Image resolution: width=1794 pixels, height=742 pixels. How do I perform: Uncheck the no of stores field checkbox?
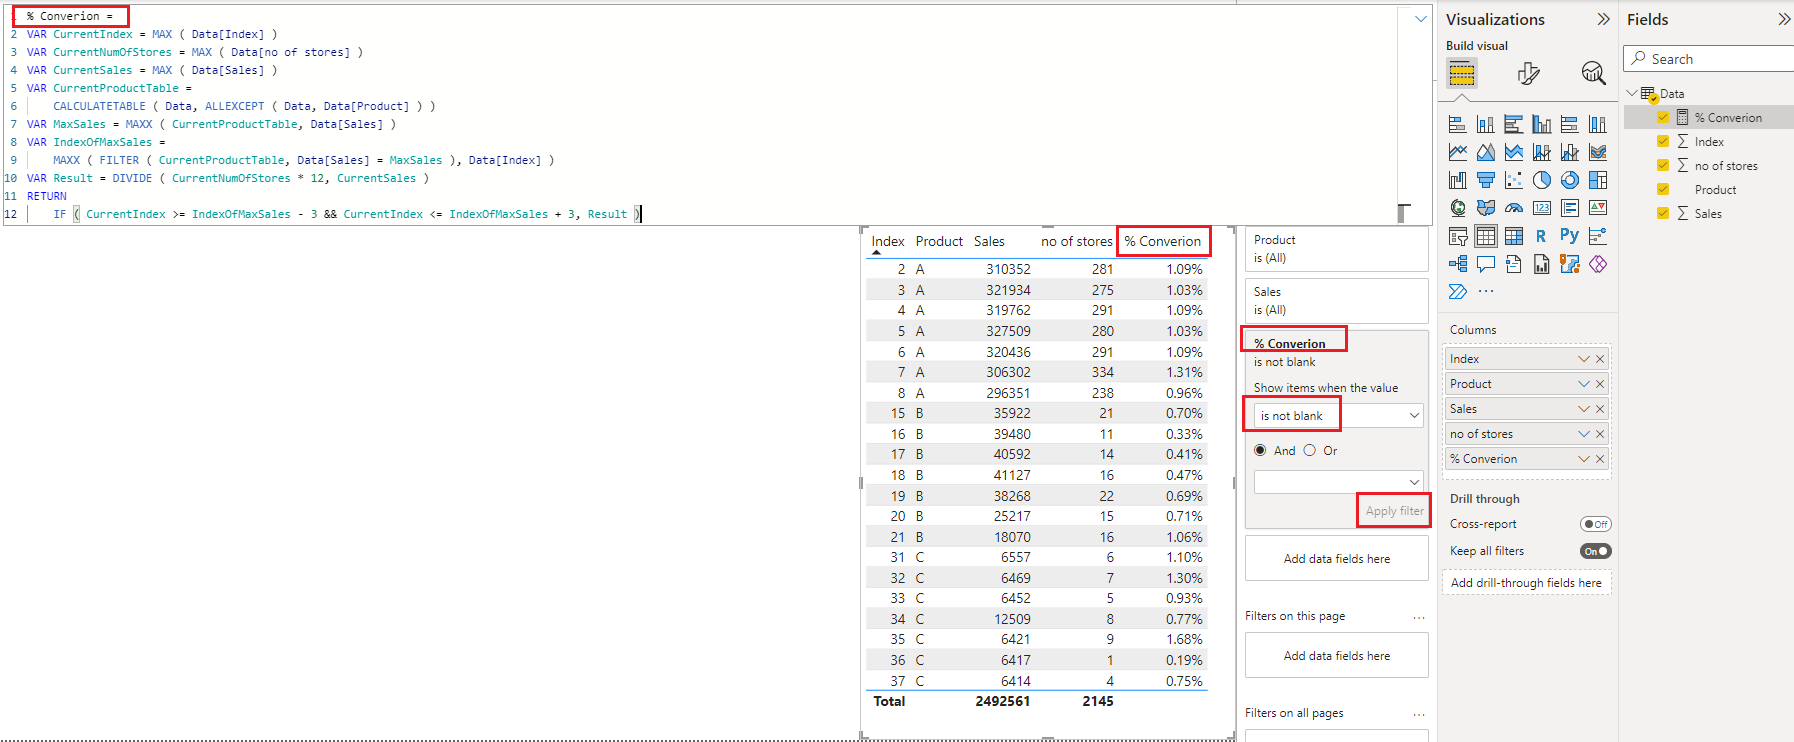click(1663, 166)
